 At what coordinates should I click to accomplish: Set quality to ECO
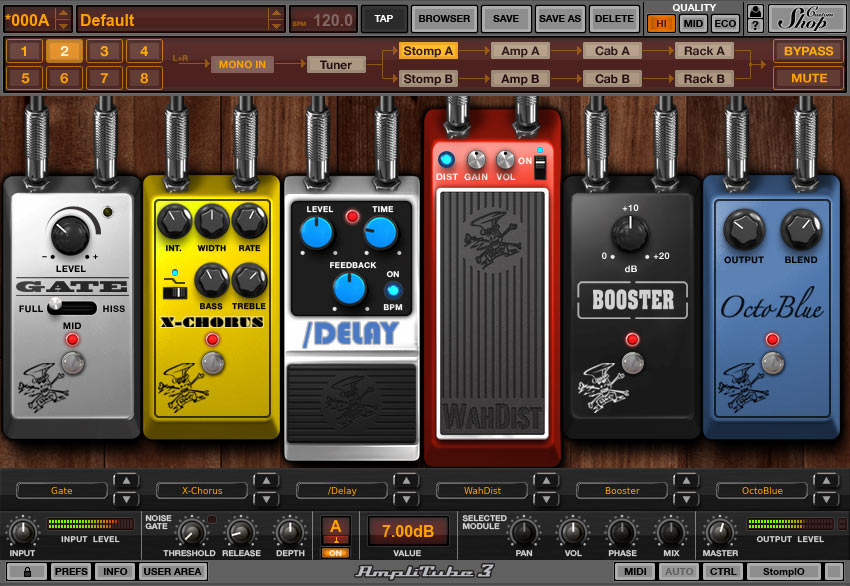coord(725,23)
